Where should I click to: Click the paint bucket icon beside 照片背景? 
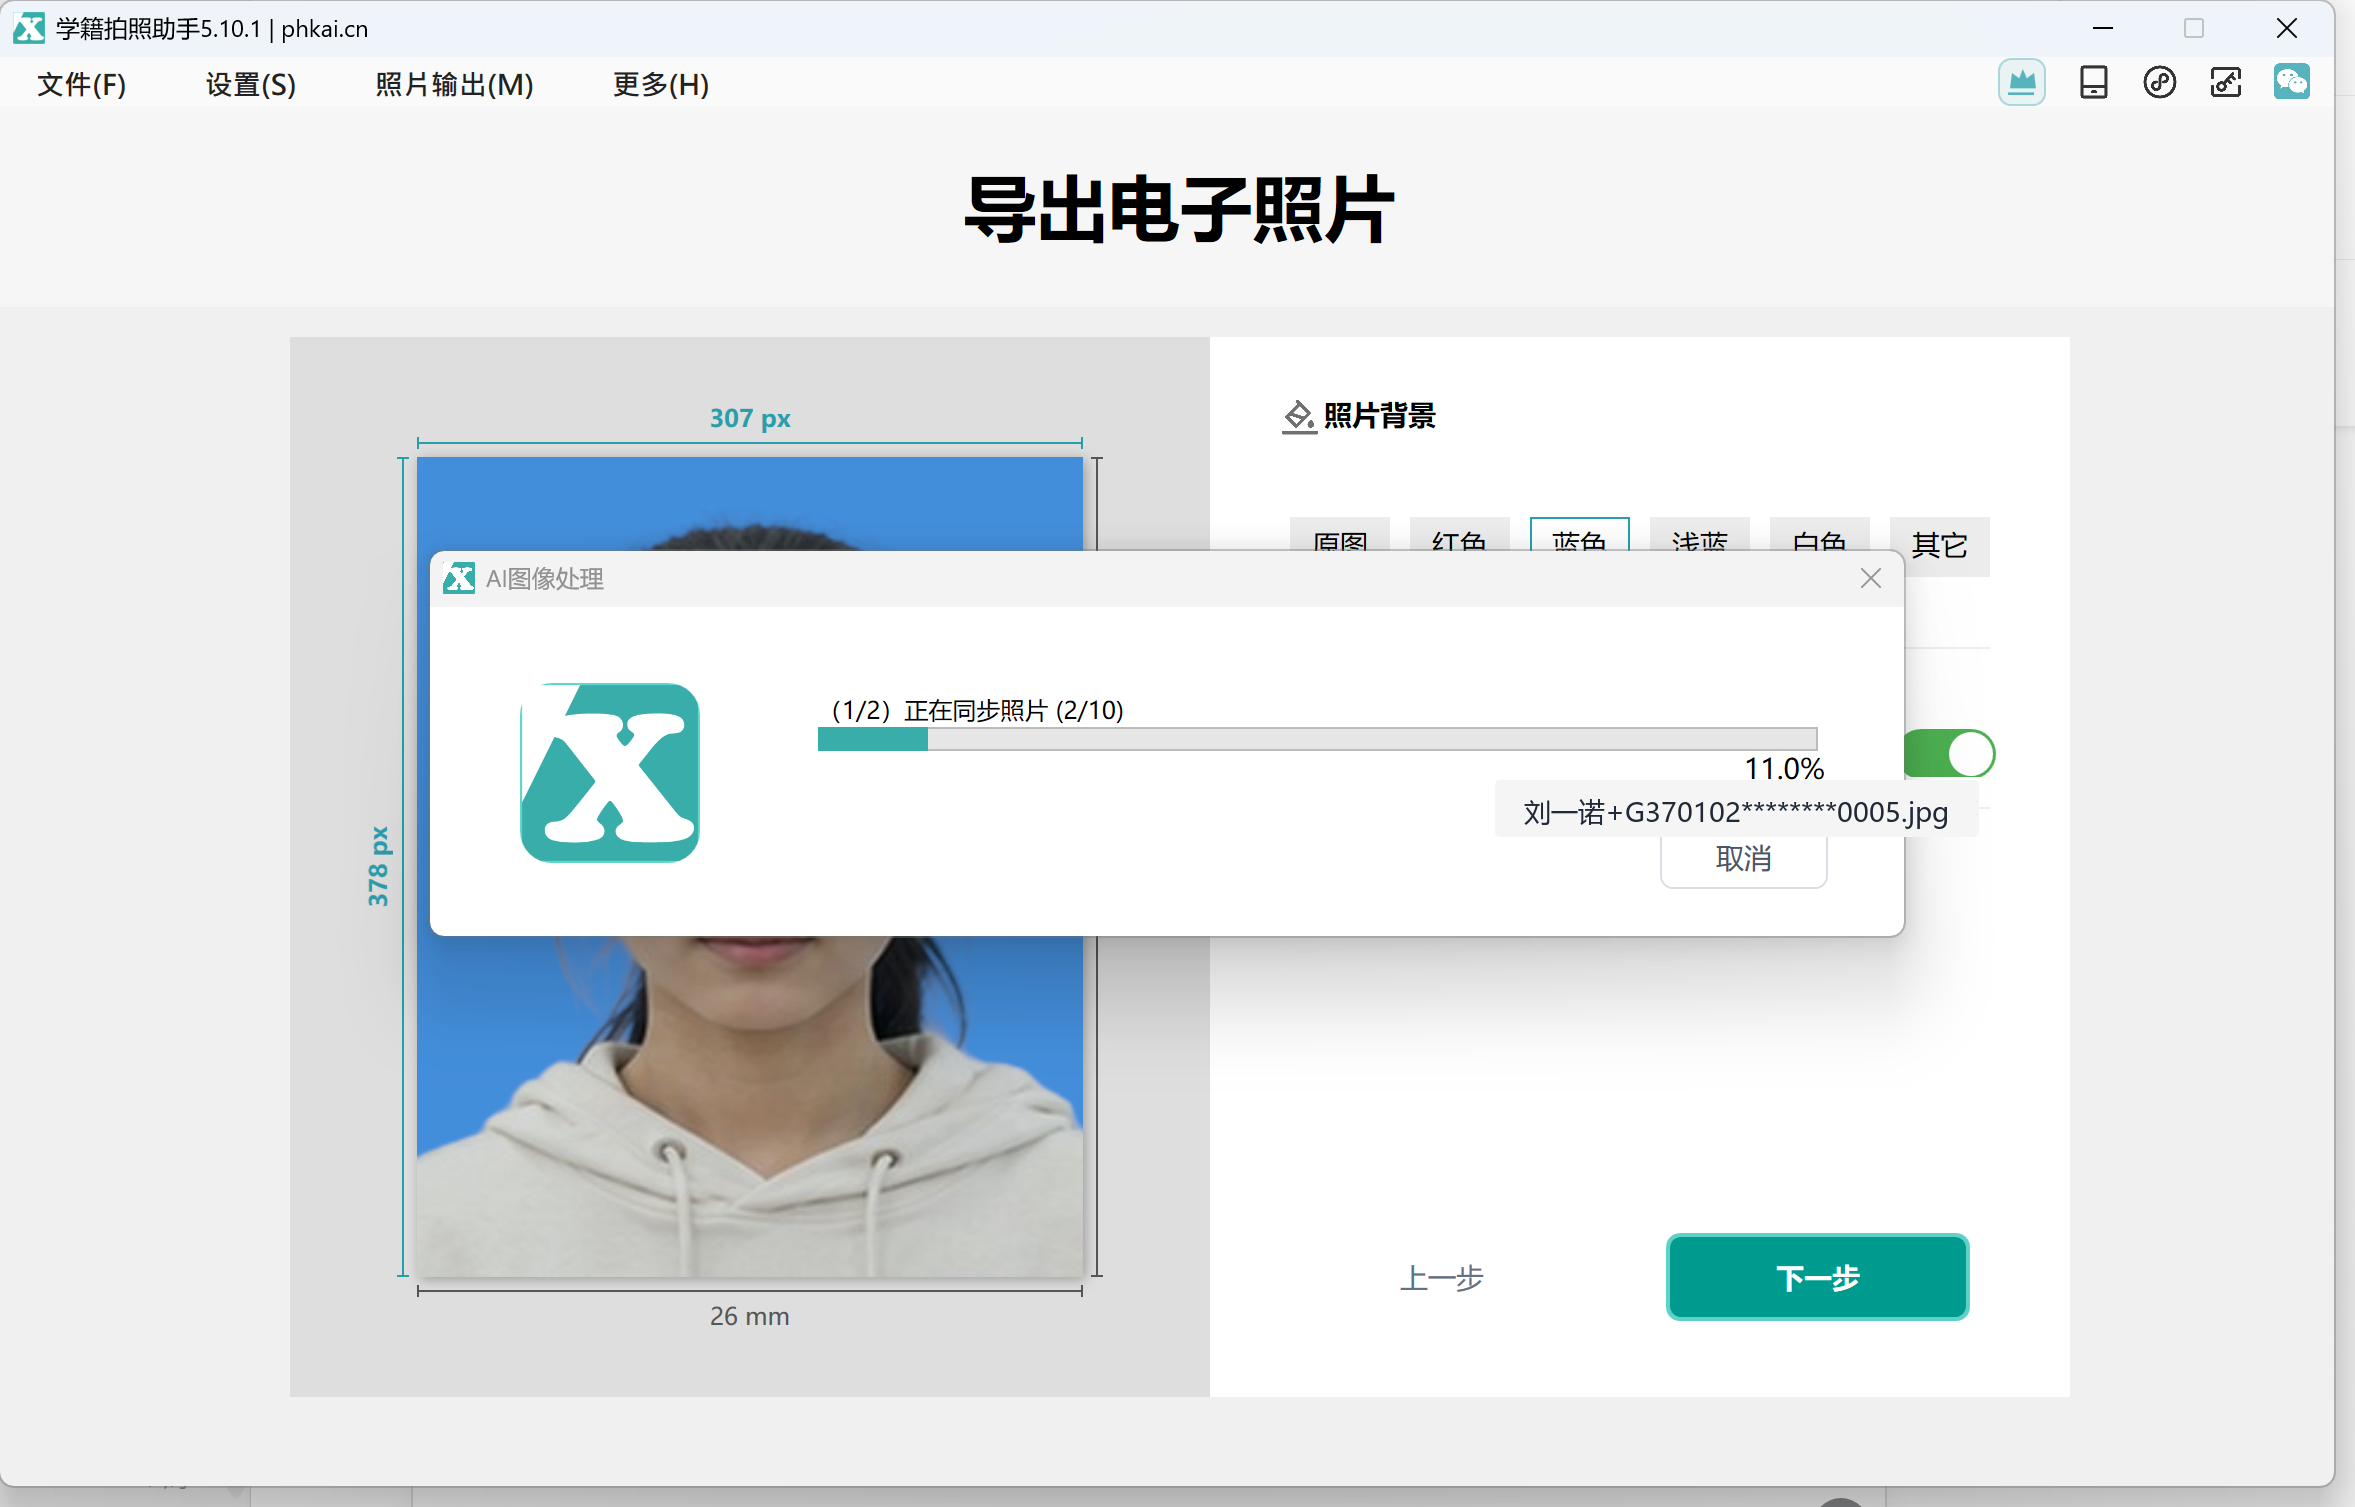pyautogui.click(x=1298, y=416)
